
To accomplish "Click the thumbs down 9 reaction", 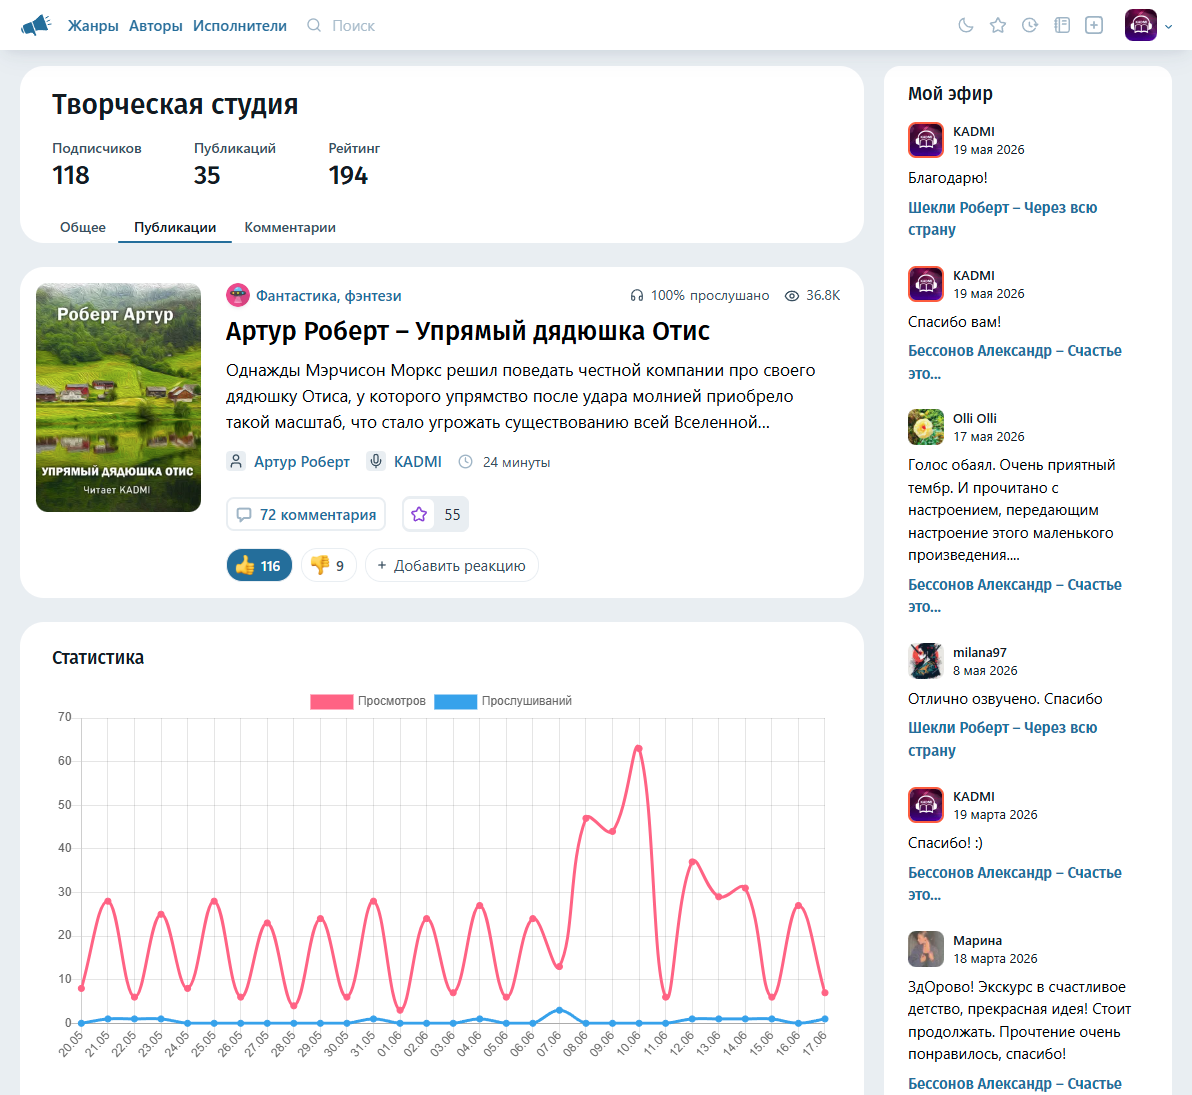I will tap(328, 566).
